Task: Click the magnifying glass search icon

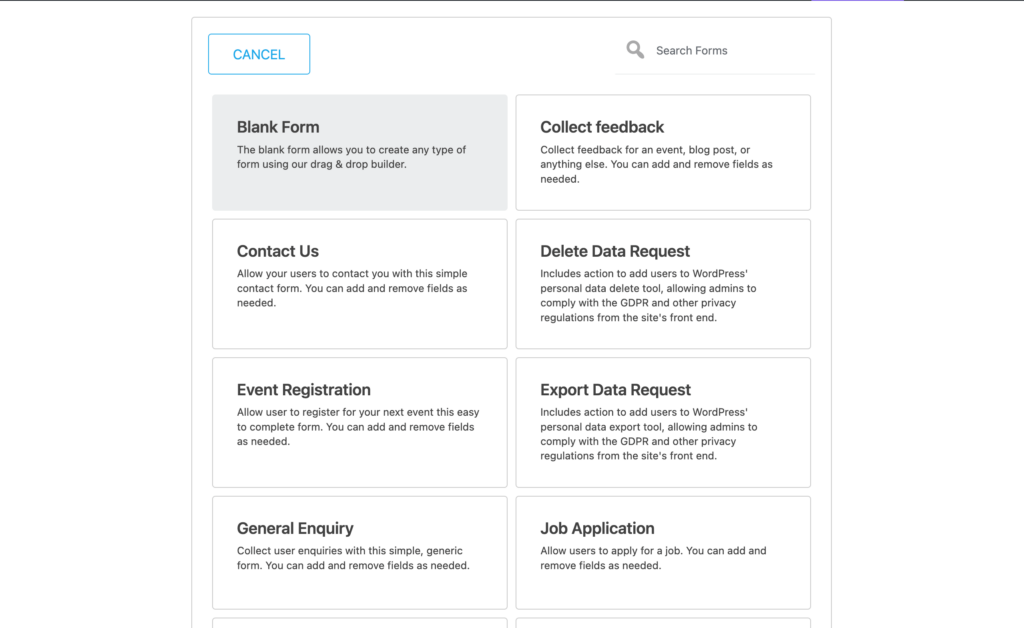Action: point(635,50)
